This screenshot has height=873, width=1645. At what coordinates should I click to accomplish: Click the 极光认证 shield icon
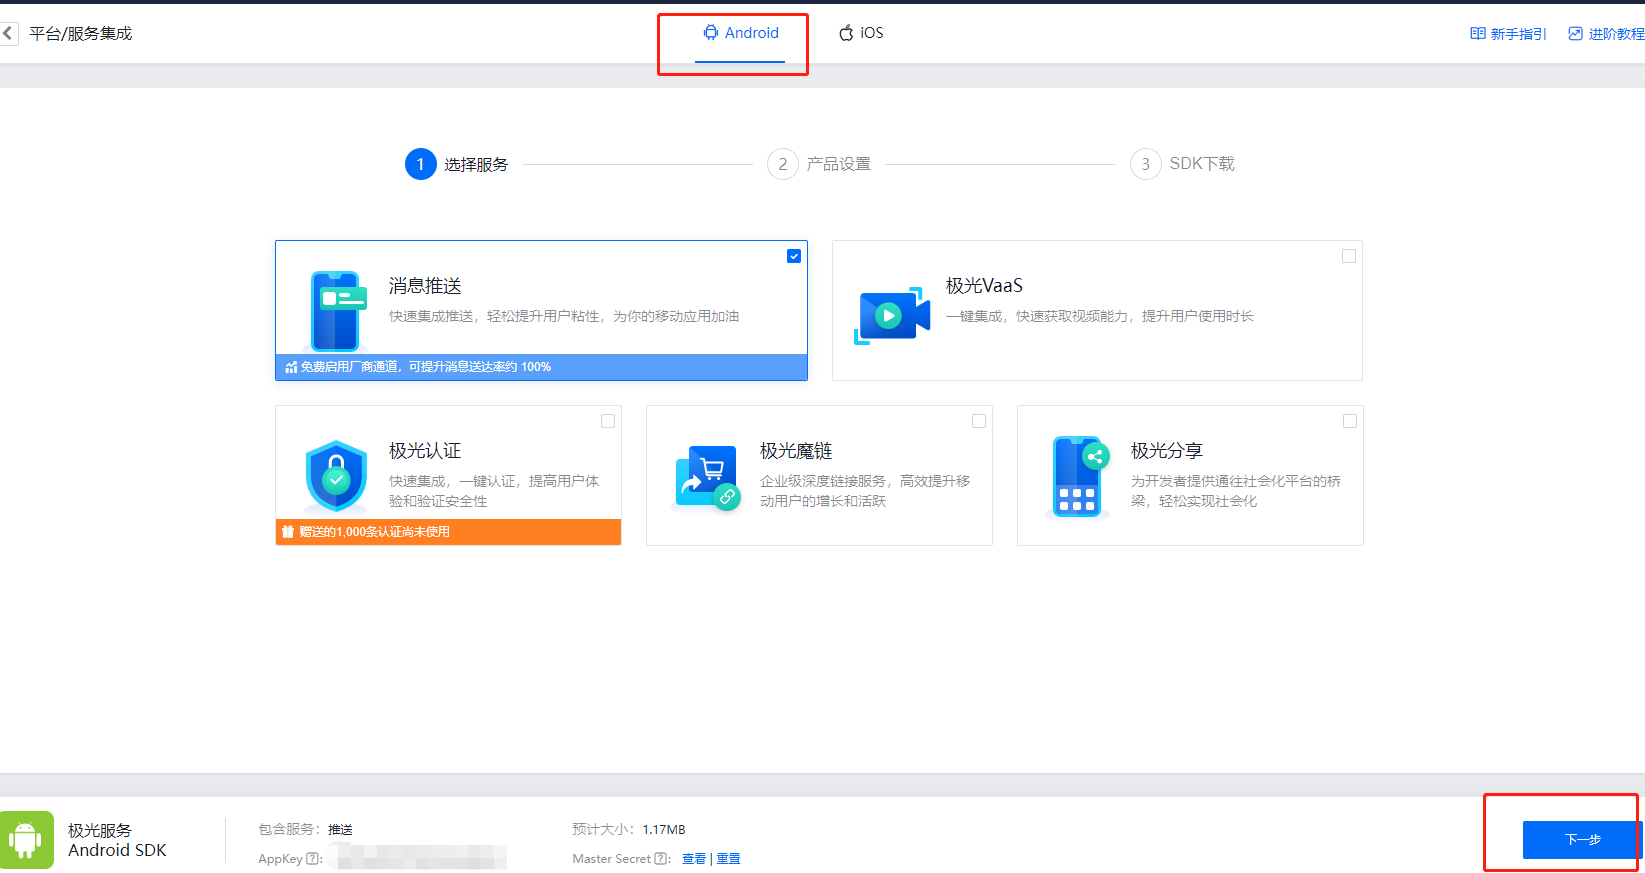click(336, 476)
